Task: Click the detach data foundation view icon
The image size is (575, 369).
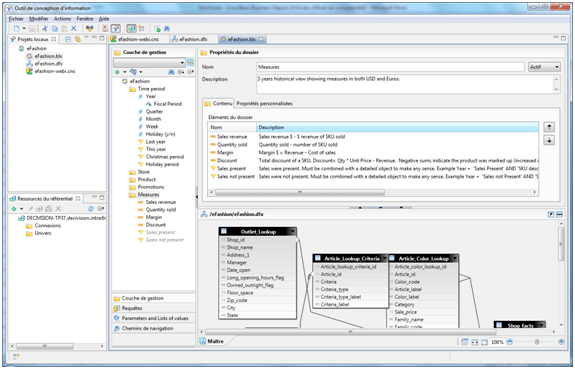Action: 551,214
